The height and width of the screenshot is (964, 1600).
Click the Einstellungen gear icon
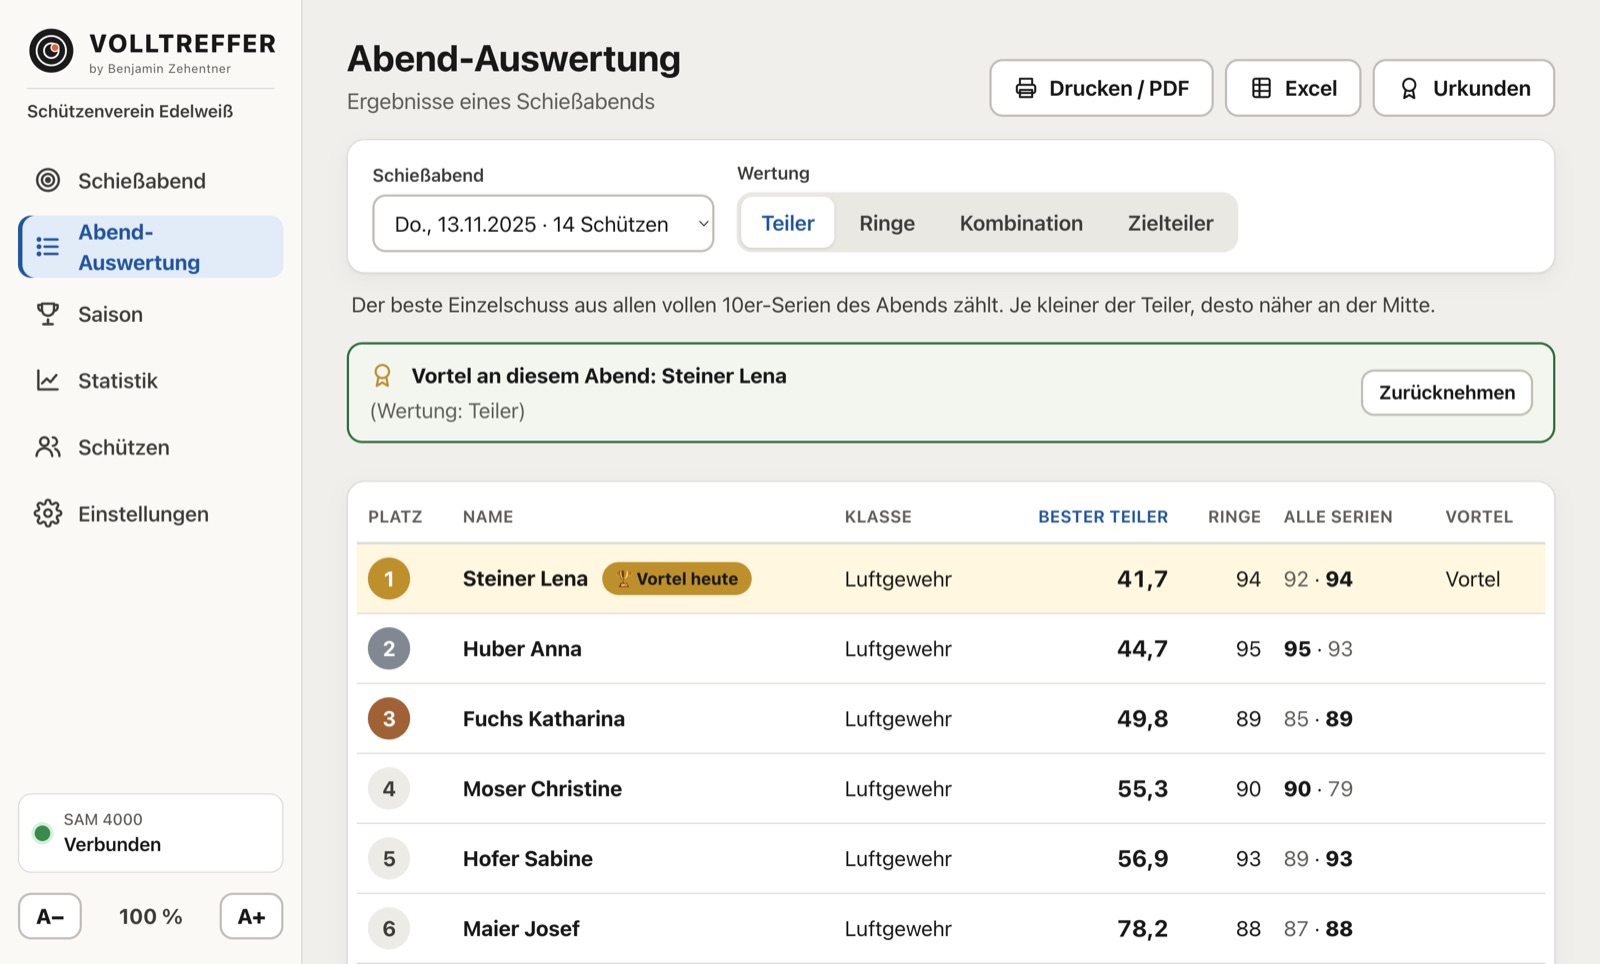48,513
